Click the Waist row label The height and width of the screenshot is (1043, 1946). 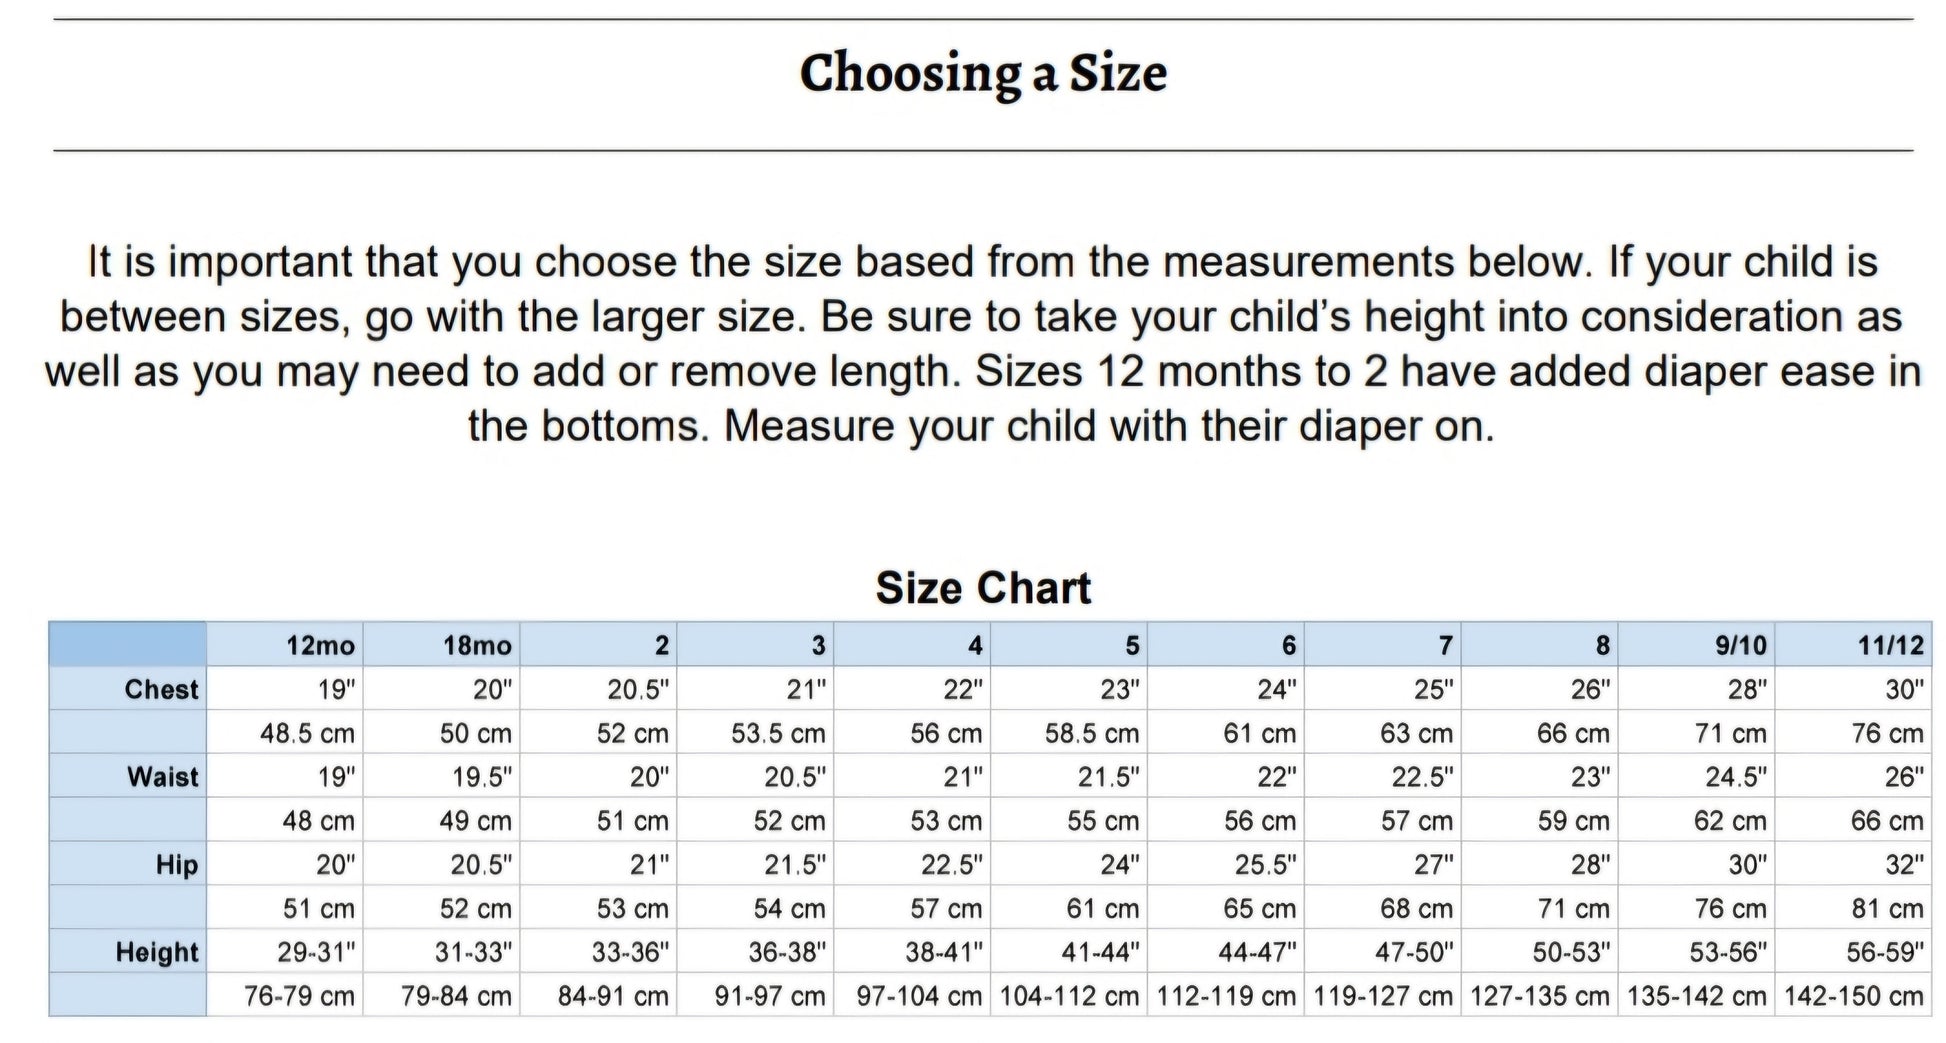tap(163, 777)
